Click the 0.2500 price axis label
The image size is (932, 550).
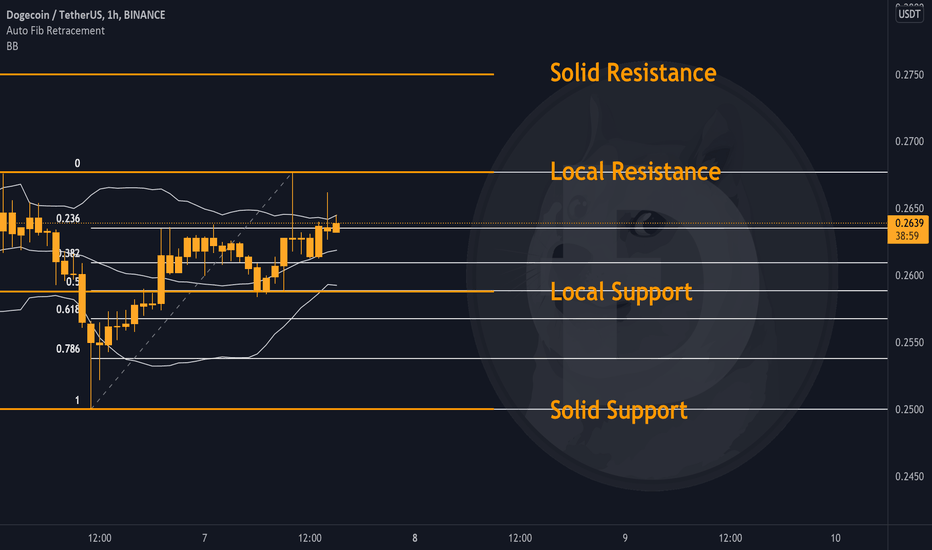[909, 410]
